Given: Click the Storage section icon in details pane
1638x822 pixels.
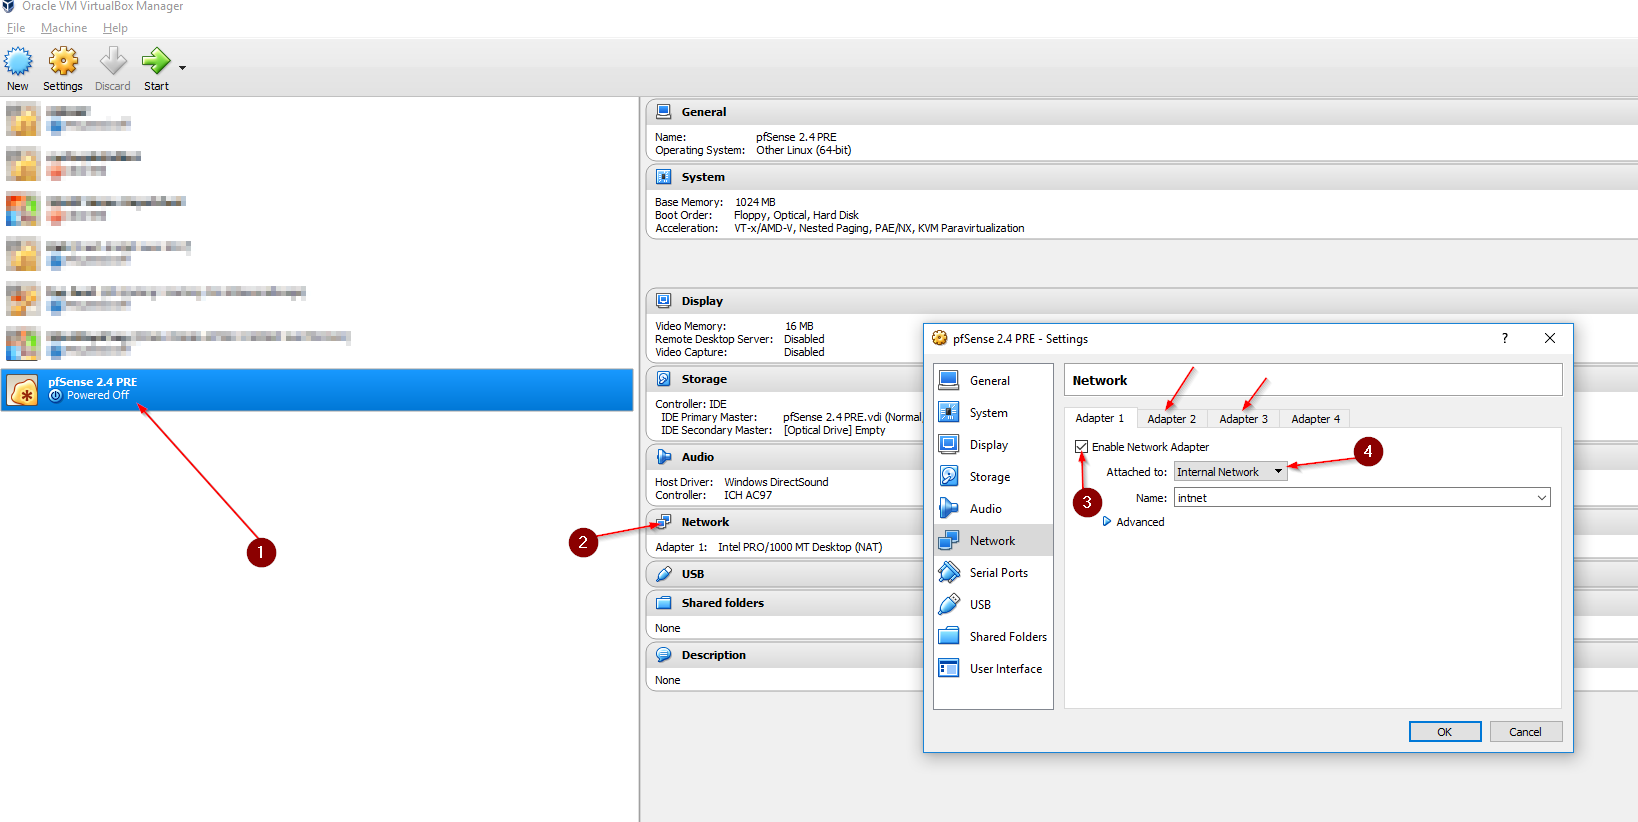Looking at the screenshot, I should coord(663,379).
